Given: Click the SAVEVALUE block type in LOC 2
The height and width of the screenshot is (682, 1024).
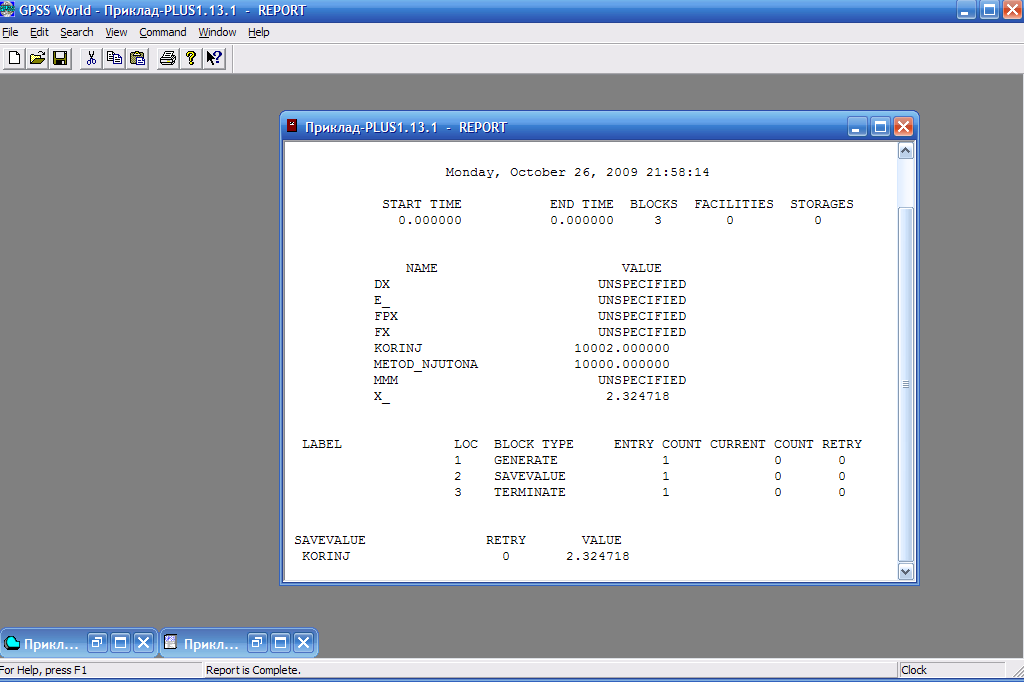Looking at the screenshot, I should 530,476.
